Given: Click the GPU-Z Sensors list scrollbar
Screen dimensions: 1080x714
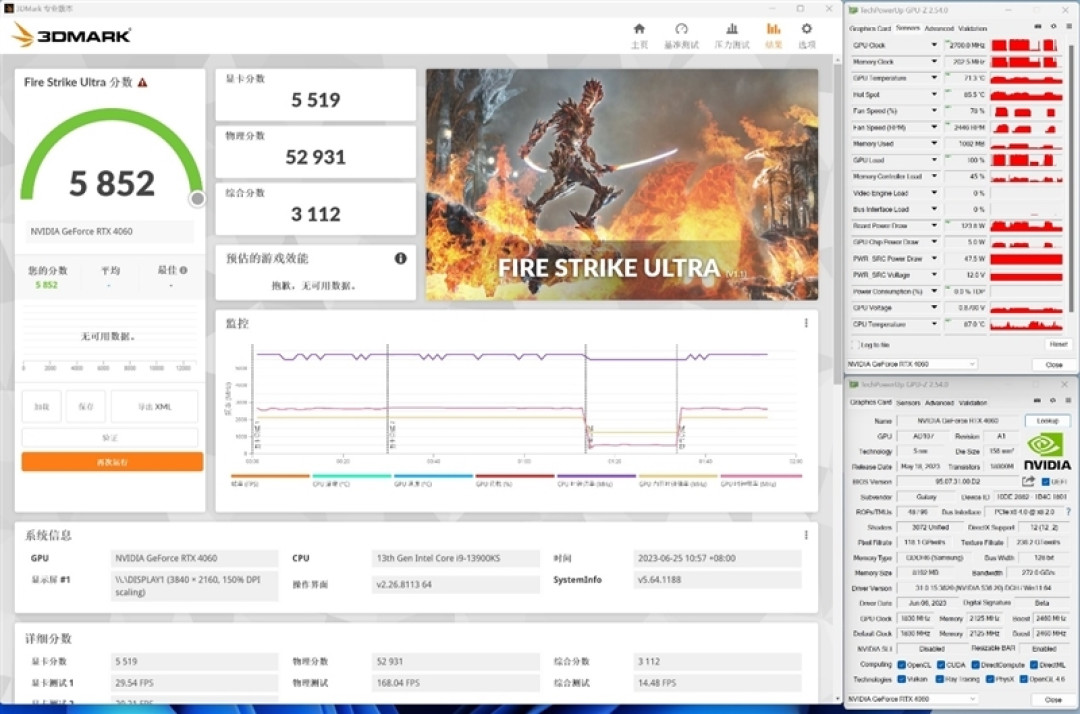Looking at the screenshot, I should [1073, 179].
